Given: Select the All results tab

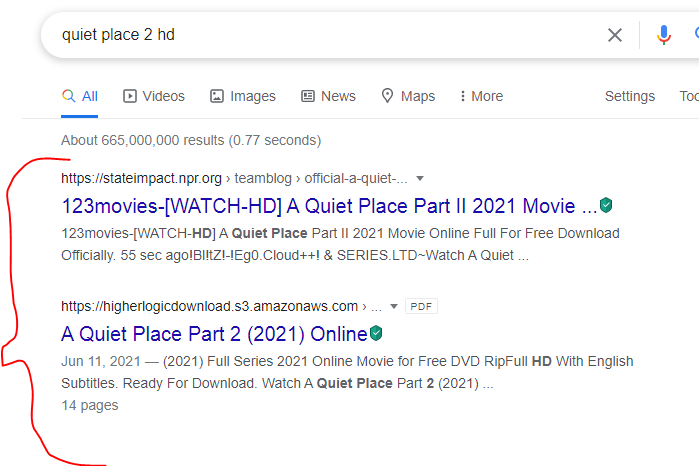Looking at the screenshot, I should click(80, 96).
